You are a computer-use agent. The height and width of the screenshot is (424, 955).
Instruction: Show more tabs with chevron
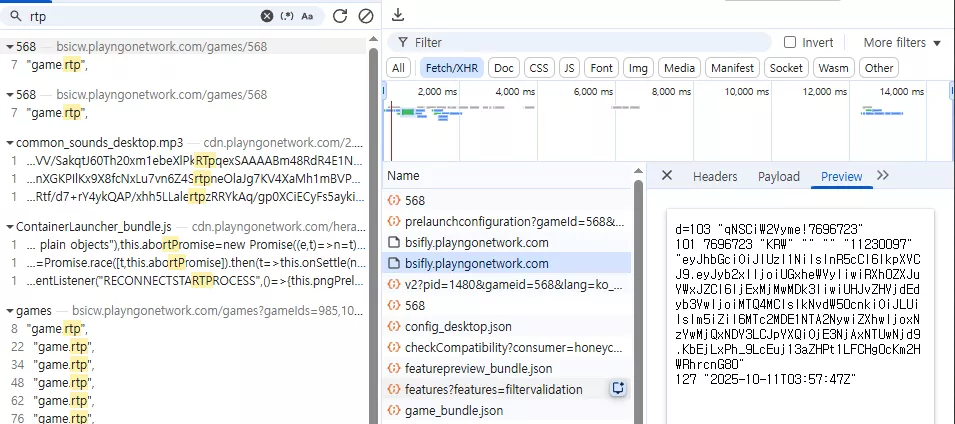(x=883, y=175)
